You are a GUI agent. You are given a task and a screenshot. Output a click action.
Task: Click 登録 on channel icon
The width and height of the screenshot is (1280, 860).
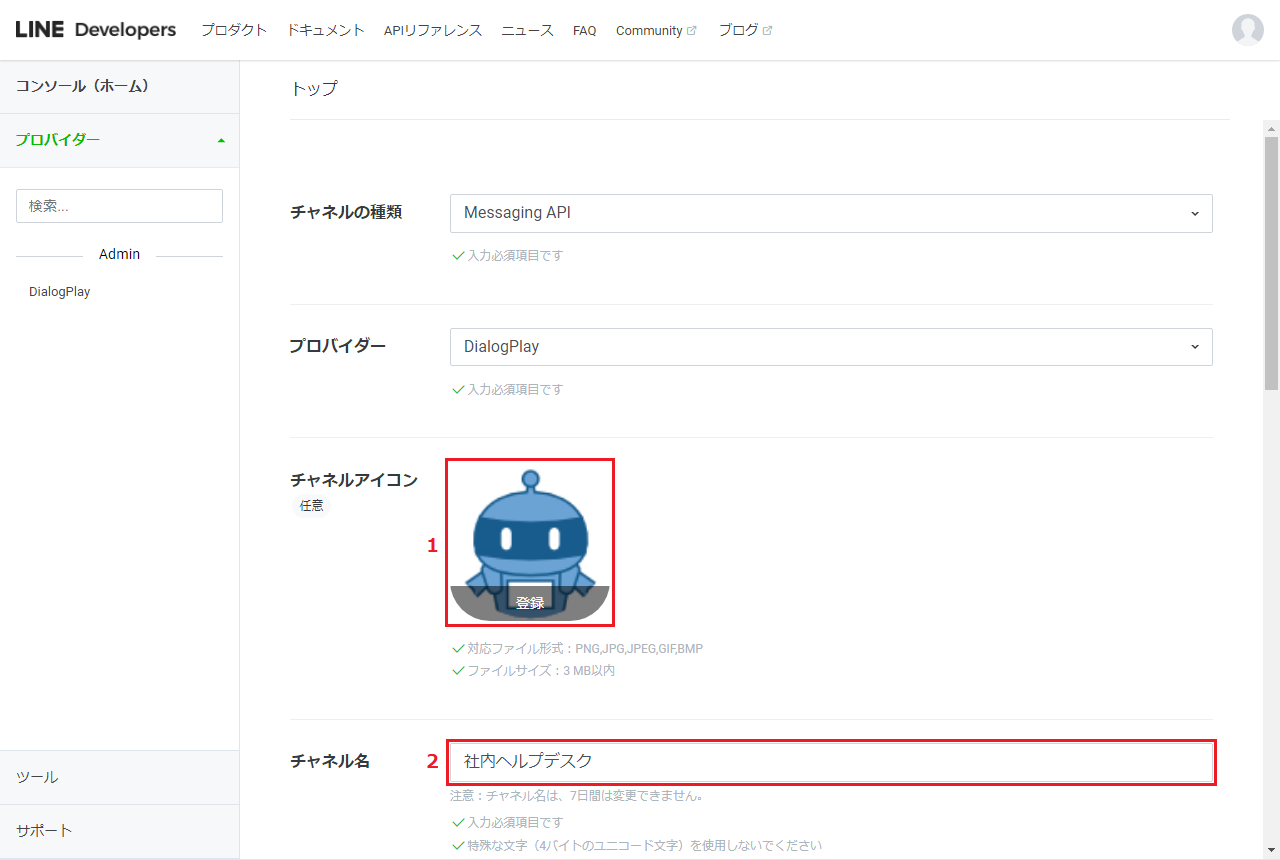530,602
